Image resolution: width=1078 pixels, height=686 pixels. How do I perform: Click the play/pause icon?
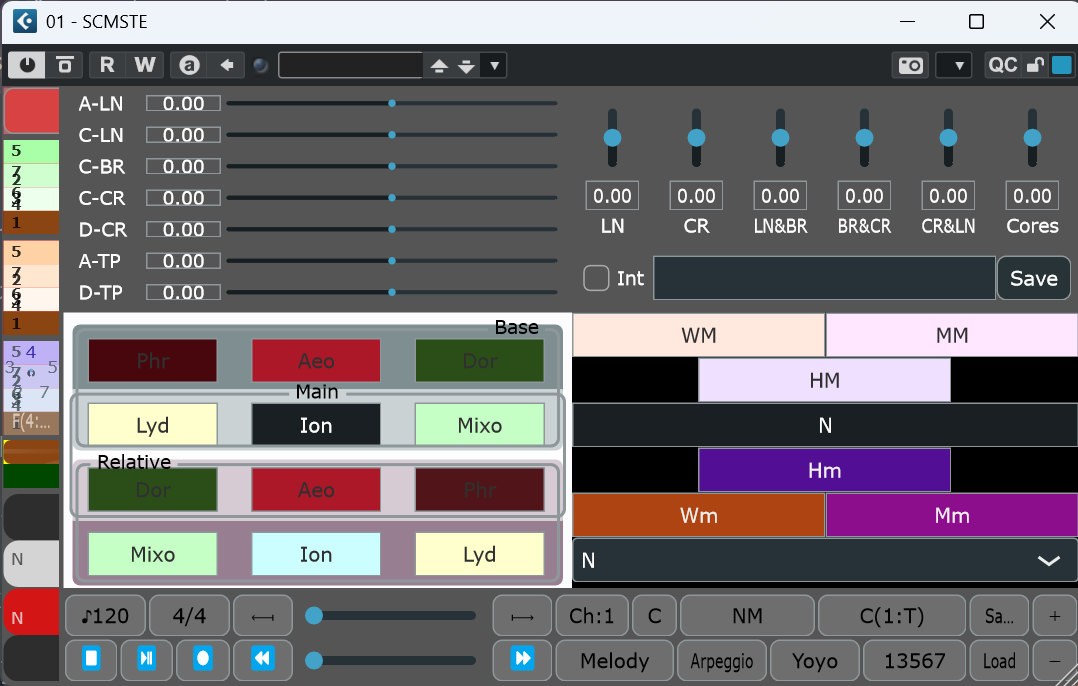click(x=146, y=659)
